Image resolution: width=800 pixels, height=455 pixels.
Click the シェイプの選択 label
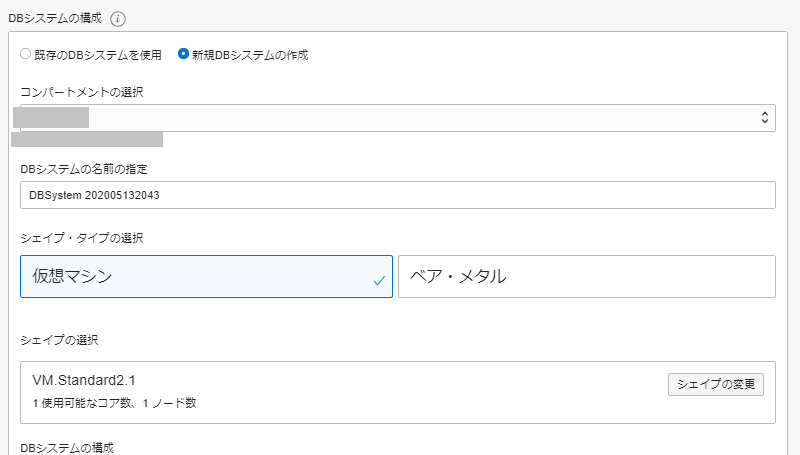point(59,341)
